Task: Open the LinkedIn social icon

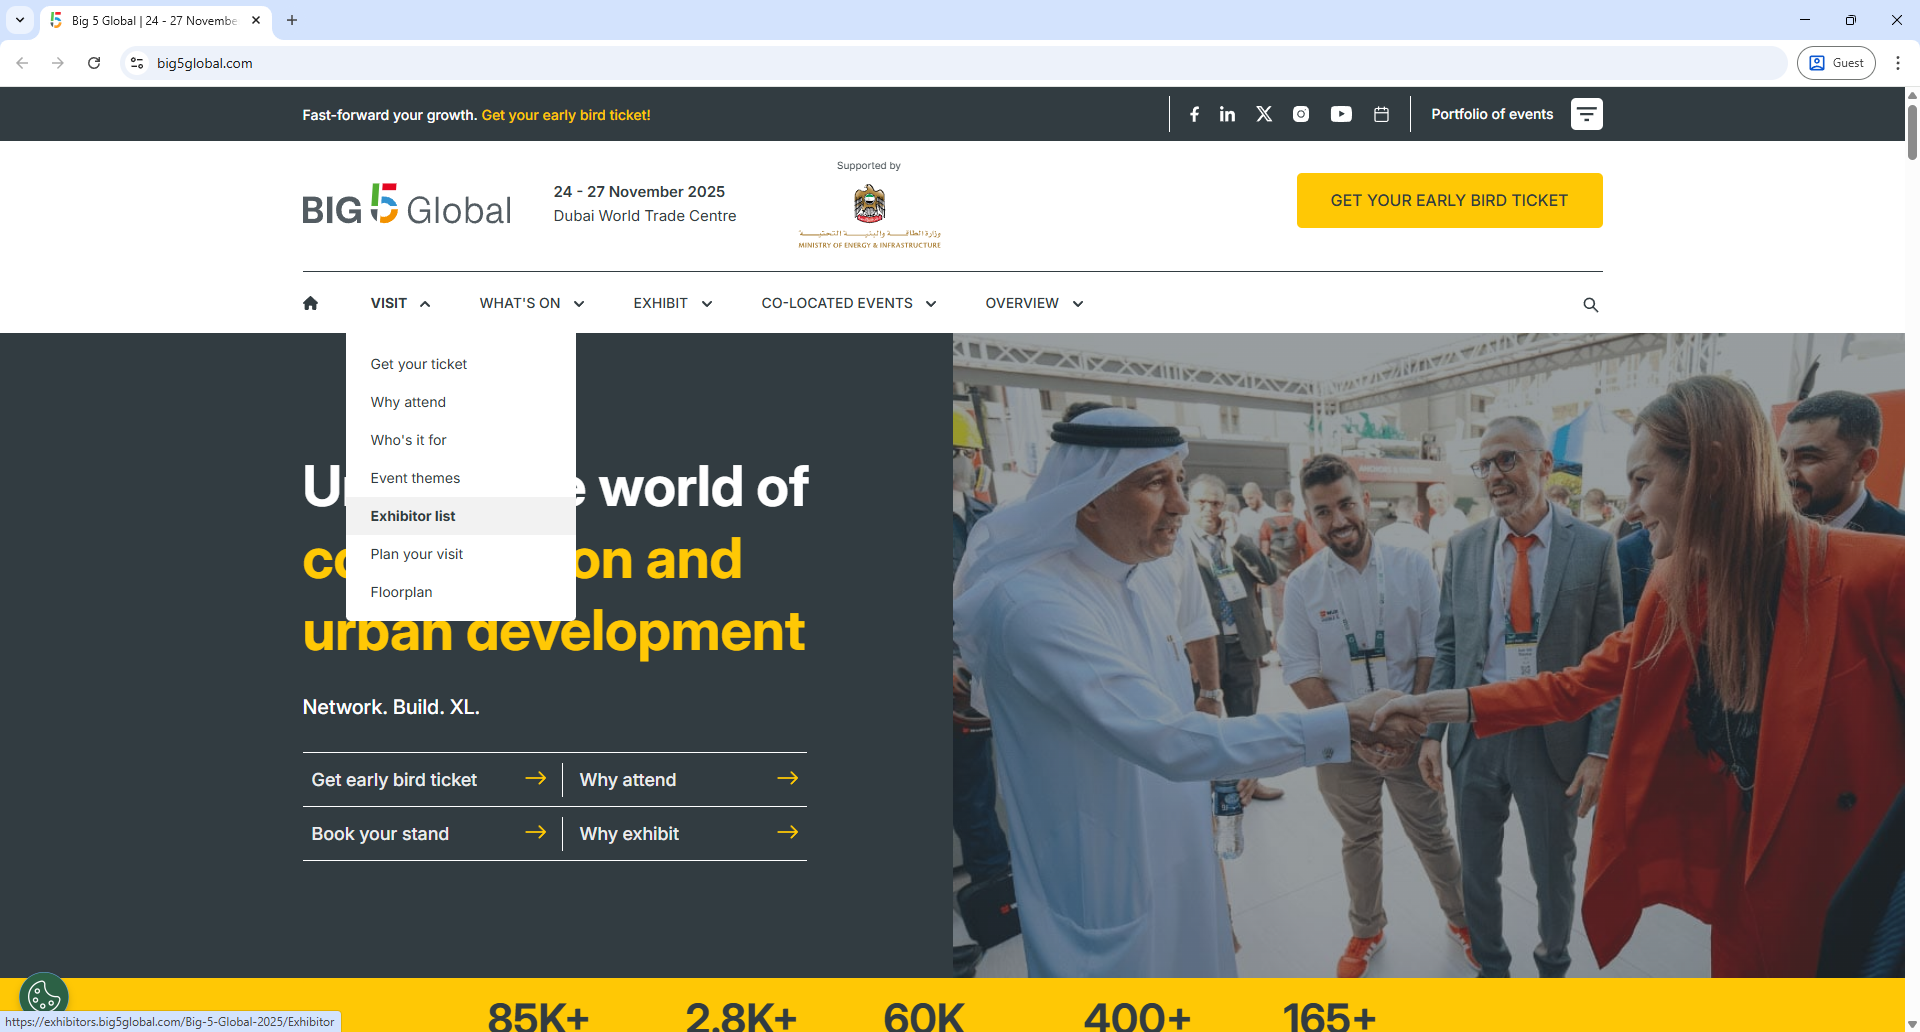Action: click(1227, 114)
